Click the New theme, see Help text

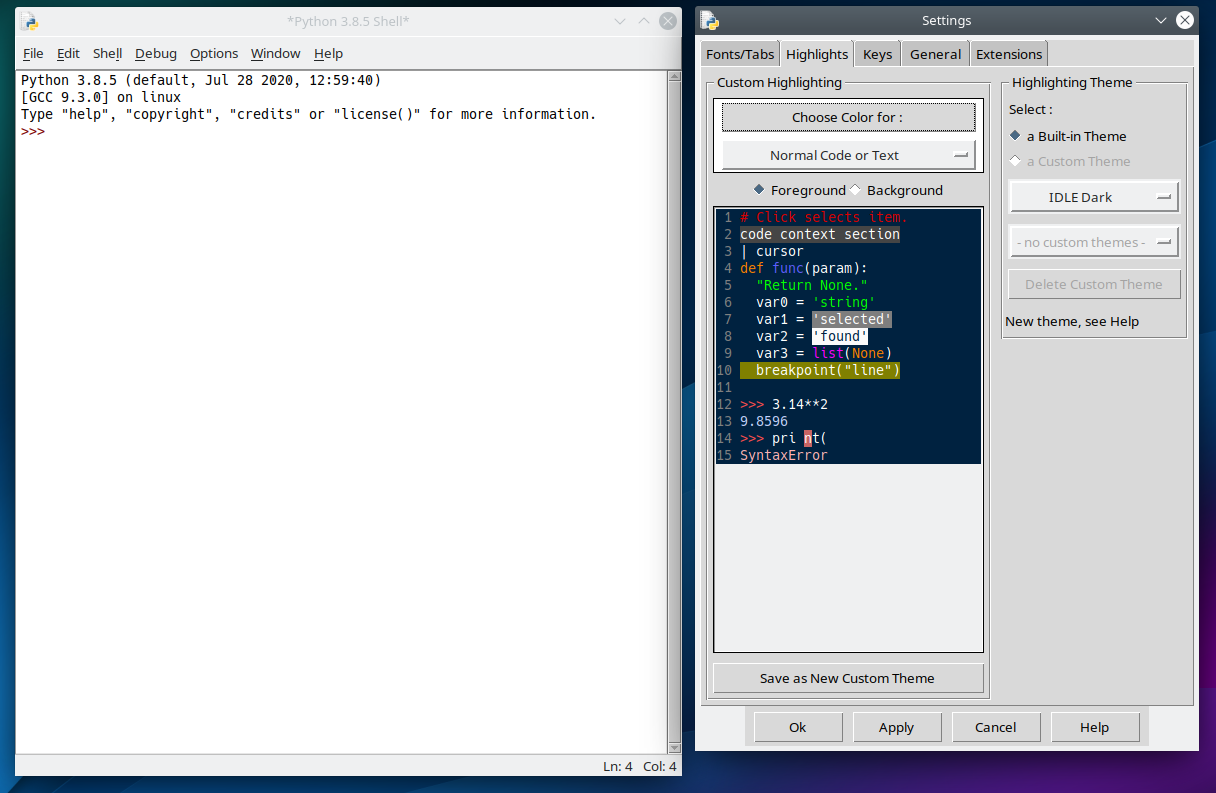(1072, 321)
